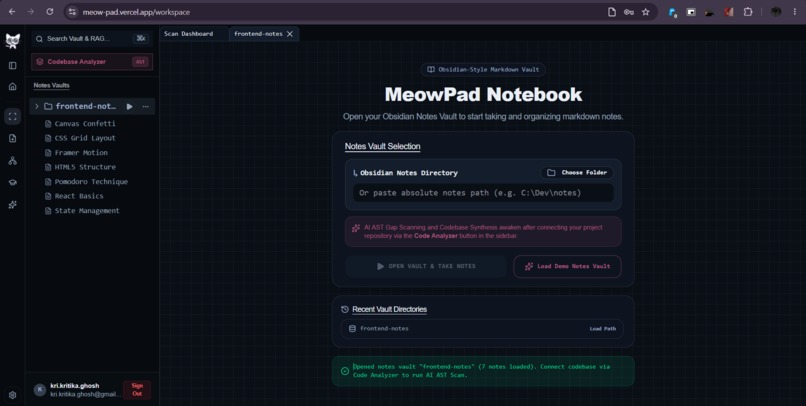Screen dimensions: 806x406
Task: Open settings gear at bottom left
Action: click(x=12, y=395)
